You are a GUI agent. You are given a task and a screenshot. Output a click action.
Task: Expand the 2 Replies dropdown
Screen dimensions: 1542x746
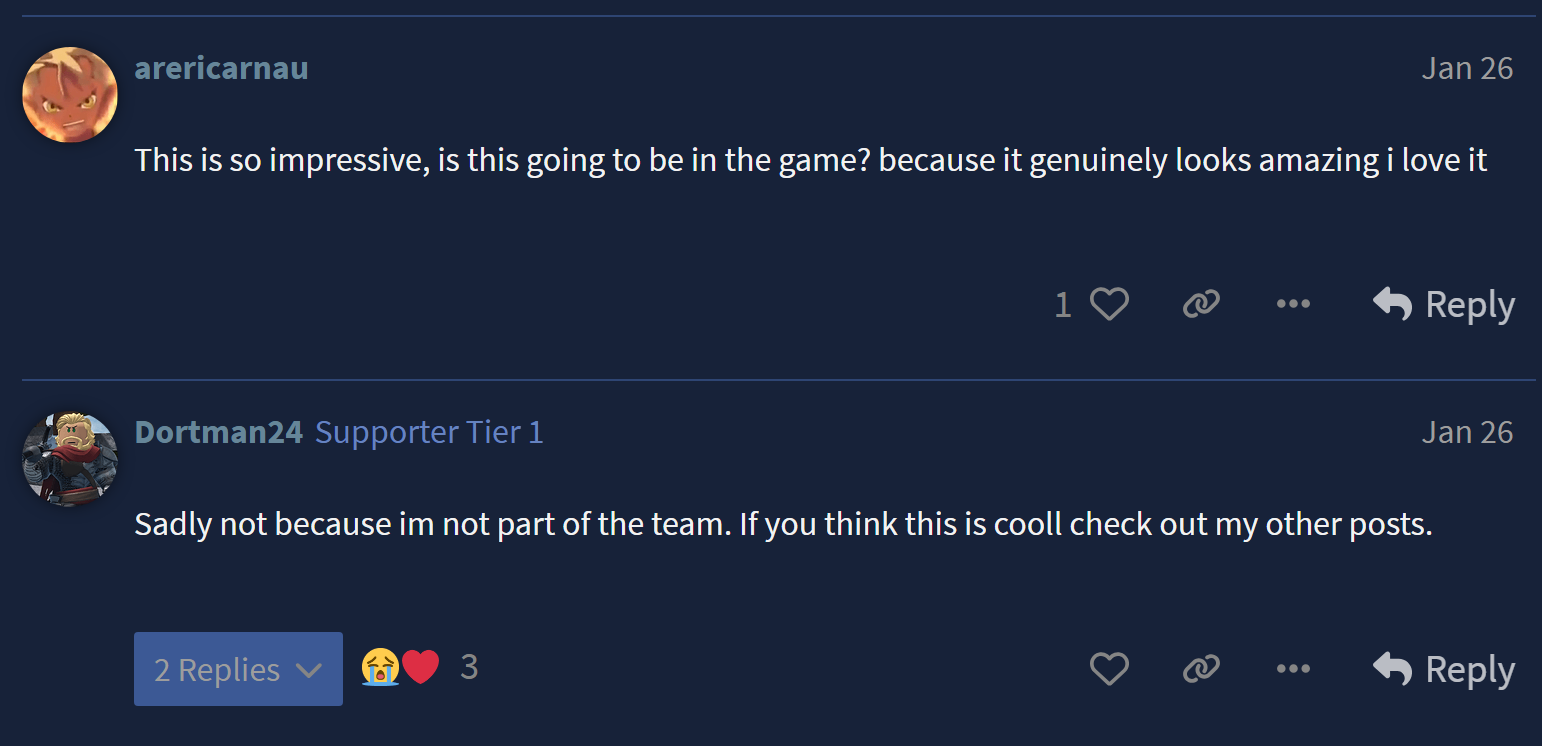238,669
